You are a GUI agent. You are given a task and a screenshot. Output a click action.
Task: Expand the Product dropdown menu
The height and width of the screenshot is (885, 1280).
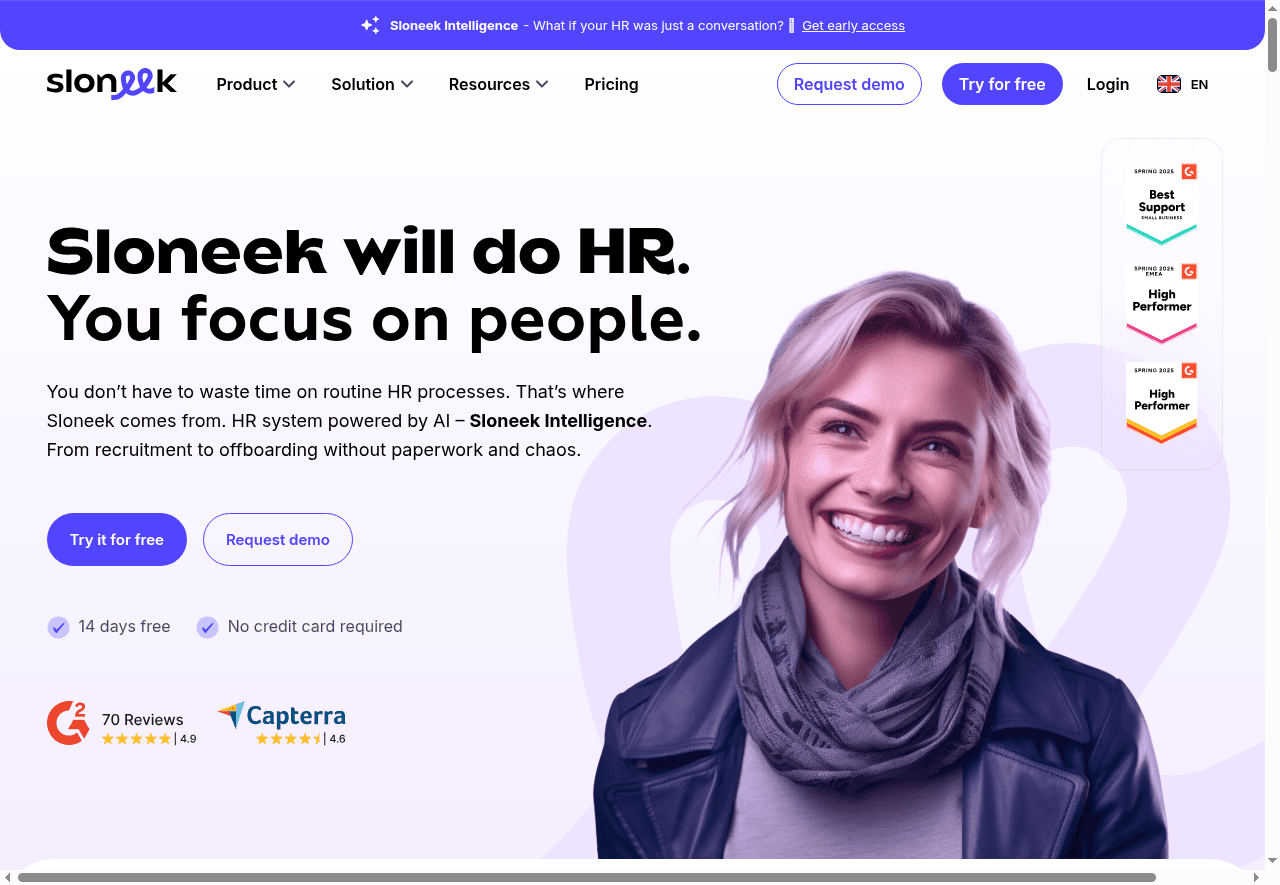(x=256, y=84)
